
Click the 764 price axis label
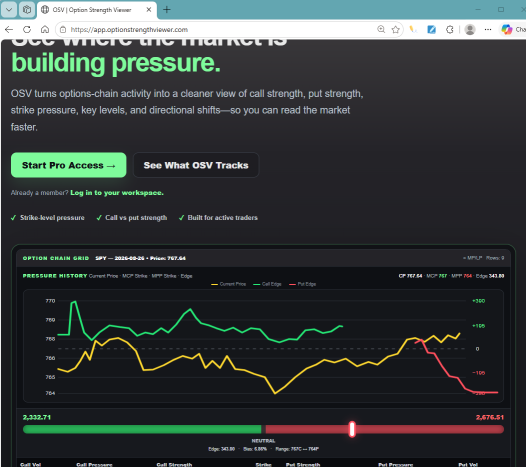pos(50,393)
